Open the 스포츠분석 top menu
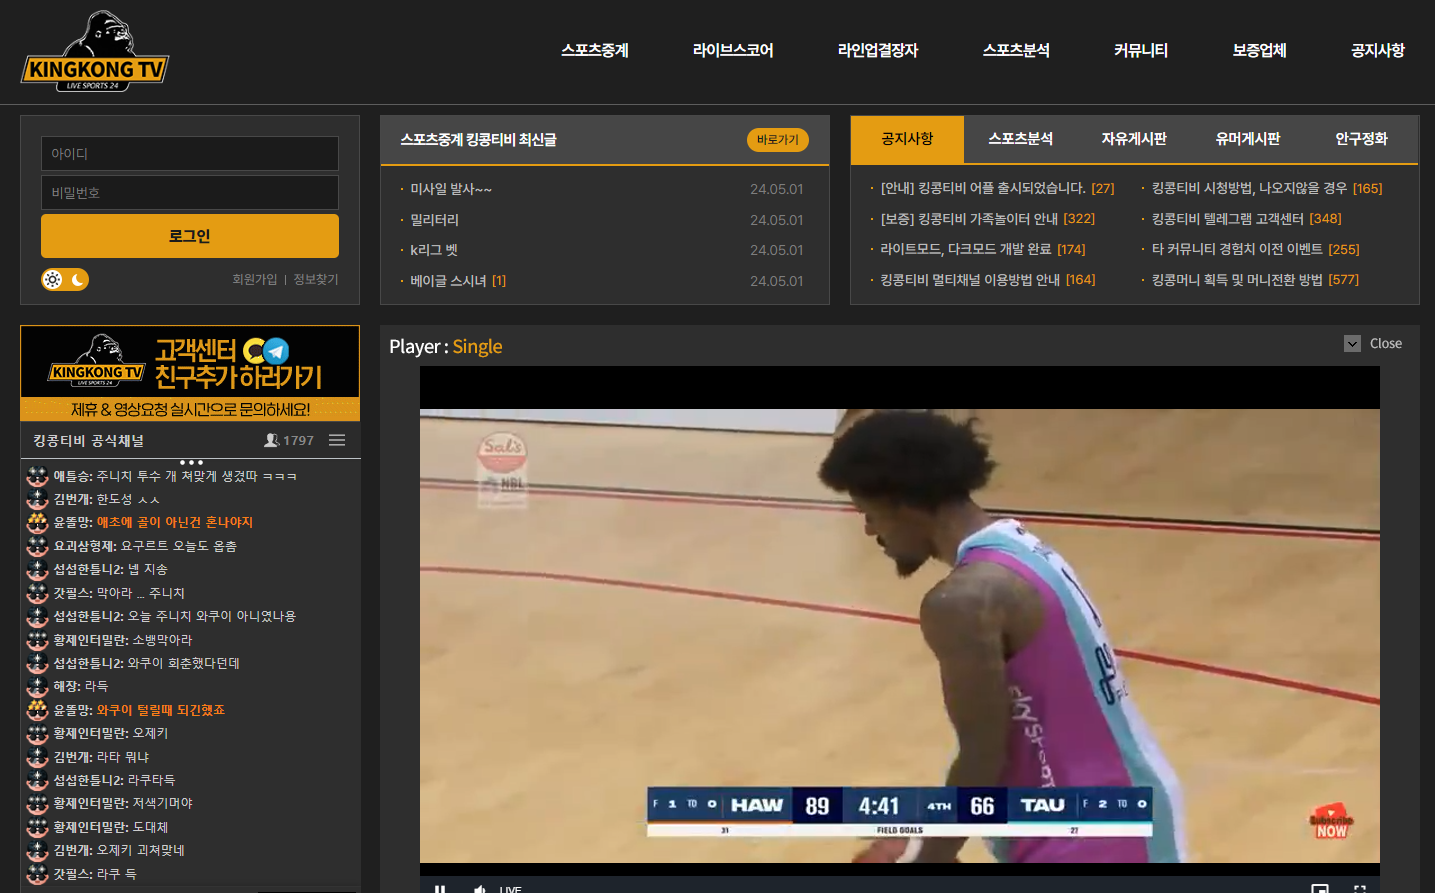Image resolution: width=1435 pixels, height=893 pixels. tap(1016, 50)
